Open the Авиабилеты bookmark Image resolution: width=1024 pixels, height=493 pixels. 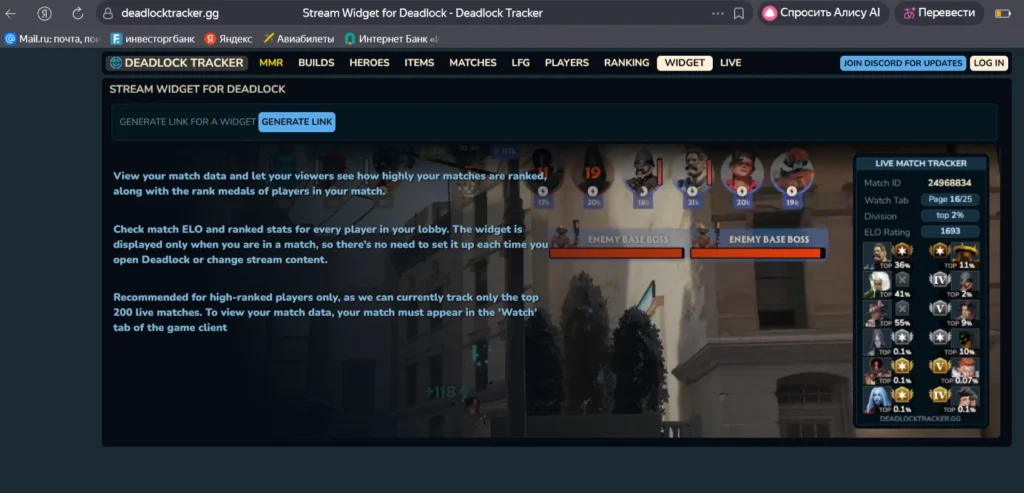coord(298,39)
